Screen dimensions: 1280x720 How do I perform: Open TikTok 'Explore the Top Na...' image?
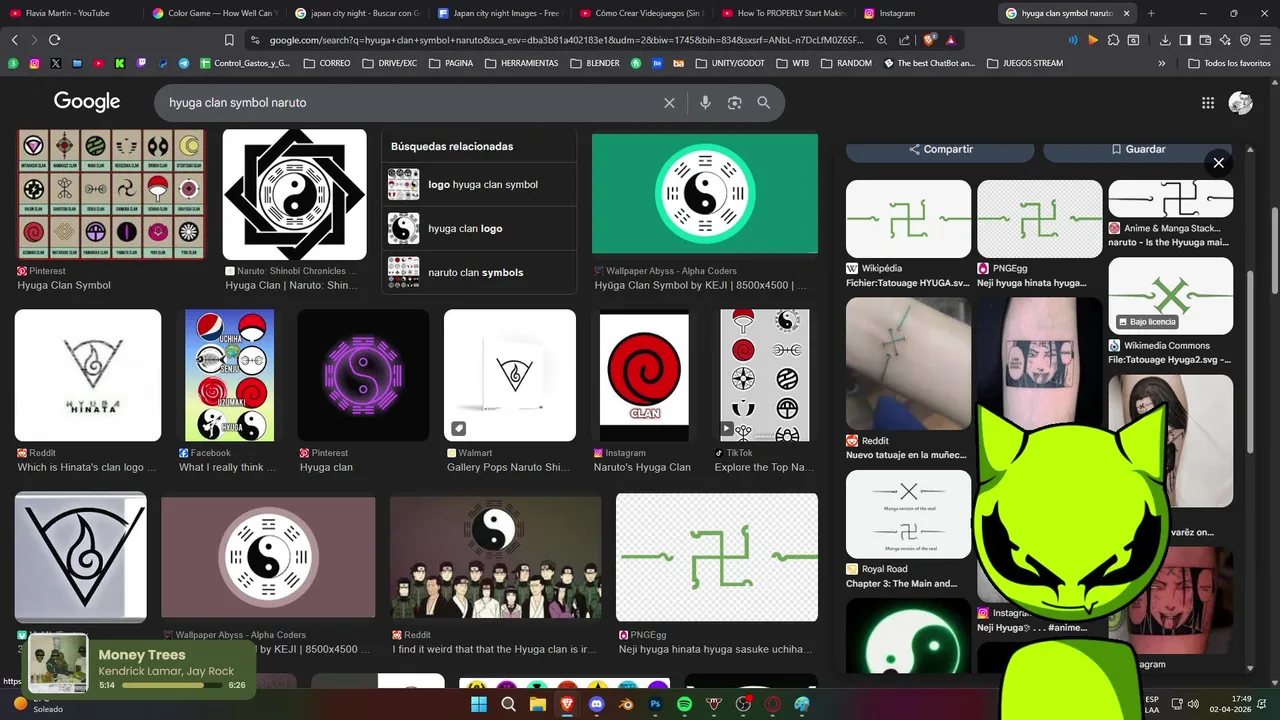pos(765,375)
